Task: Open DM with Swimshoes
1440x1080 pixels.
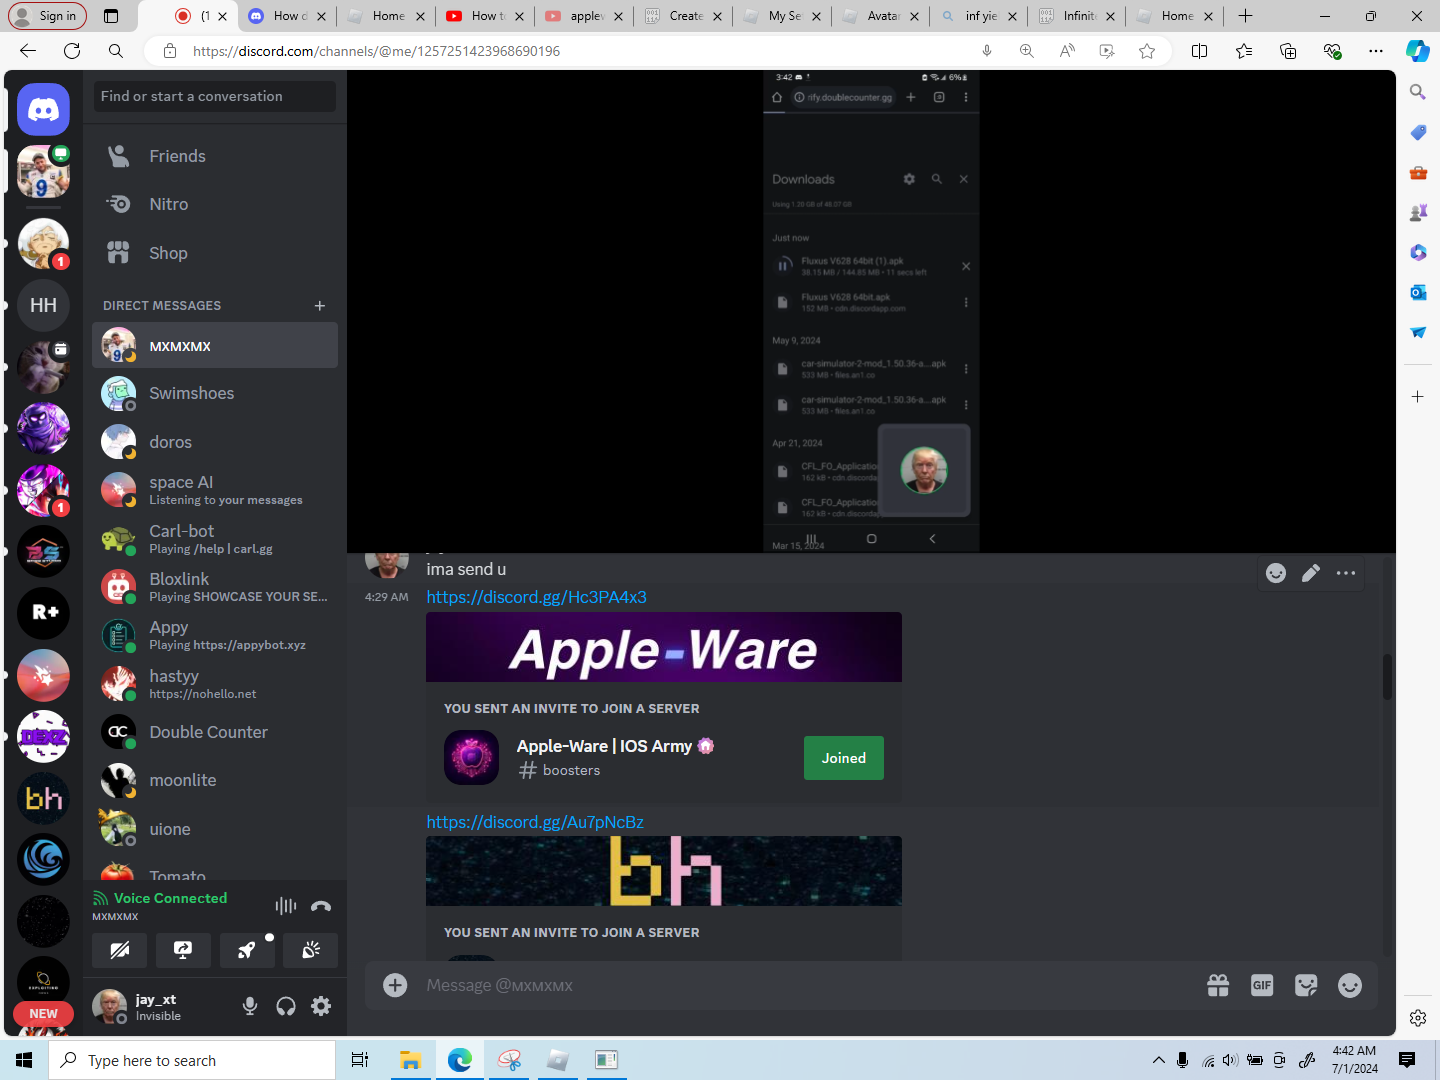Action: [x=215, y=394]
